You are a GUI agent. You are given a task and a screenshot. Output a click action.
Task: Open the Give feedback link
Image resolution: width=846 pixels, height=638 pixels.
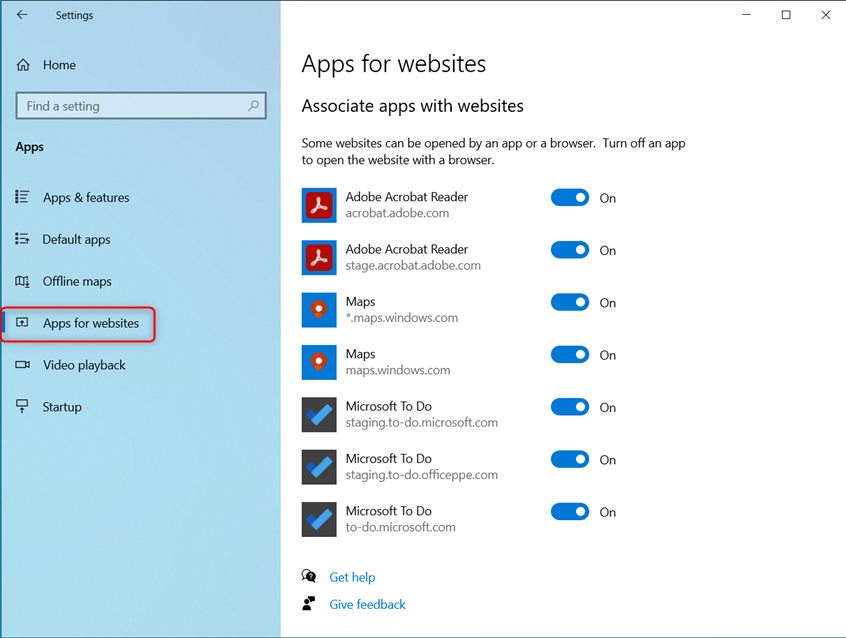point(367,605)
